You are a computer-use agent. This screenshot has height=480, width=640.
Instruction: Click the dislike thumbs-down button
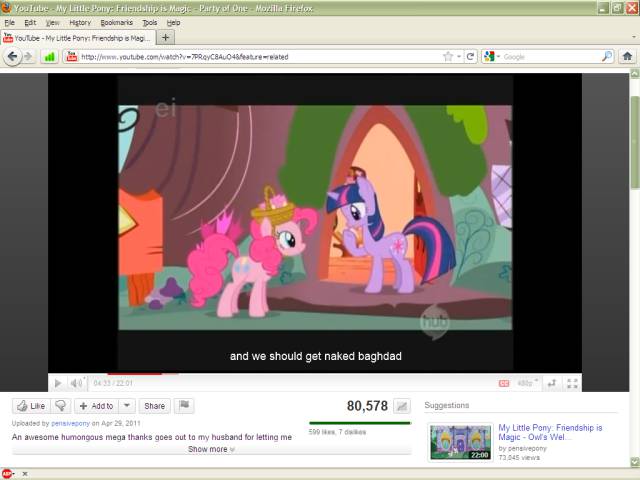tap(60, 406)
